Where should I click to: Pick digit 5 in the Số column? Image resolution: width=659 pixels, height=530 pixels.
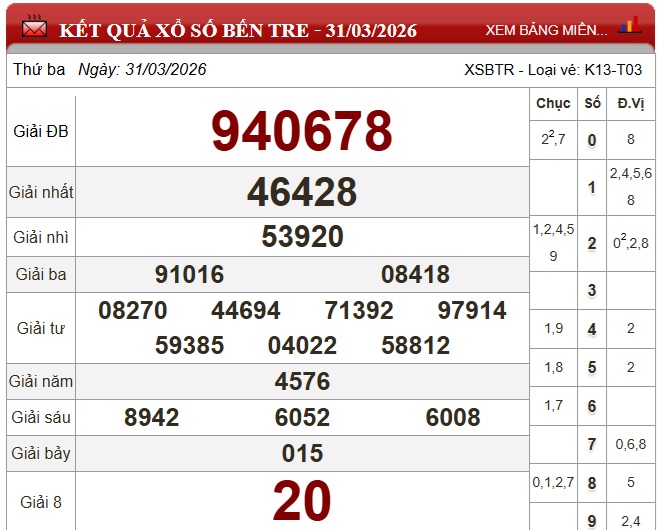[592, 367]
